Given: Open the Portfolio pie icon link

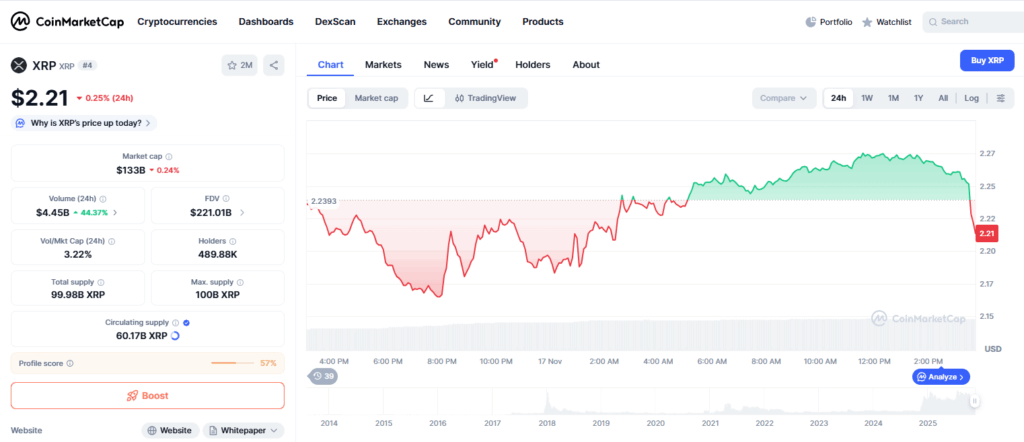Looking at the screenshot, I should coord(829,22).
